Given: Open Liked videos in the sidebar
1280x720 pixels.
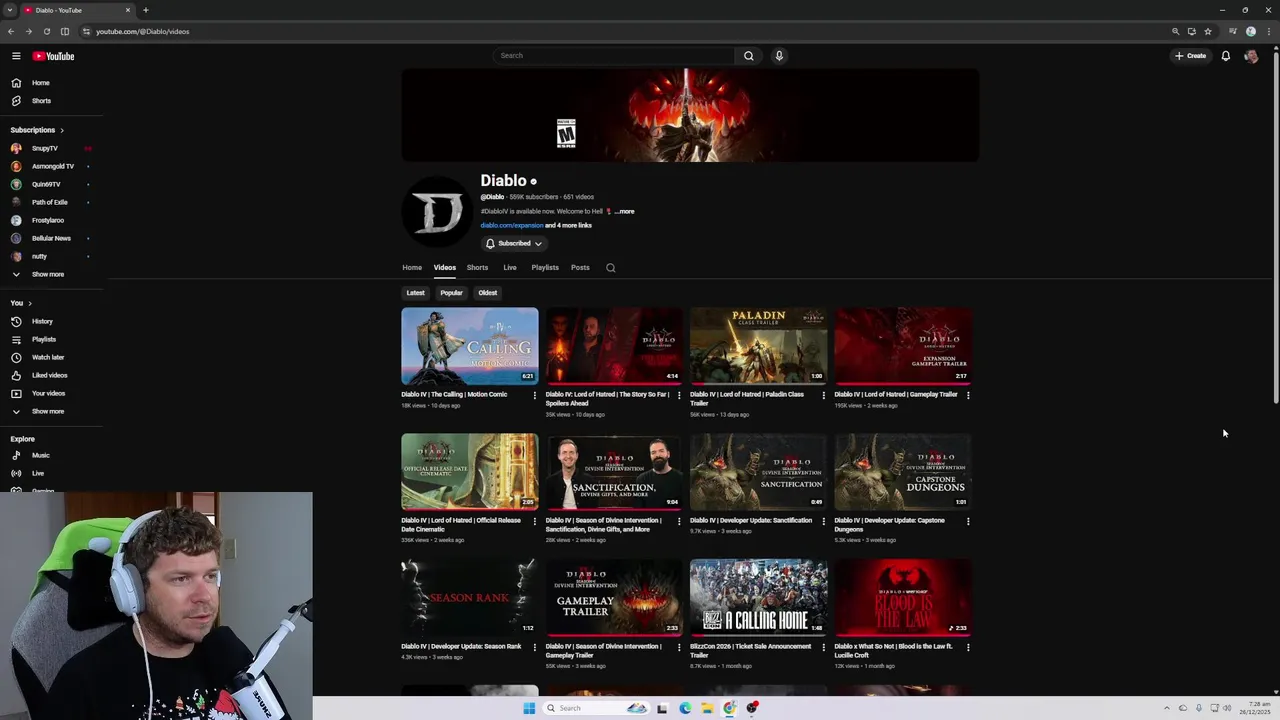Looking at the screenshot, I should 51,375.
